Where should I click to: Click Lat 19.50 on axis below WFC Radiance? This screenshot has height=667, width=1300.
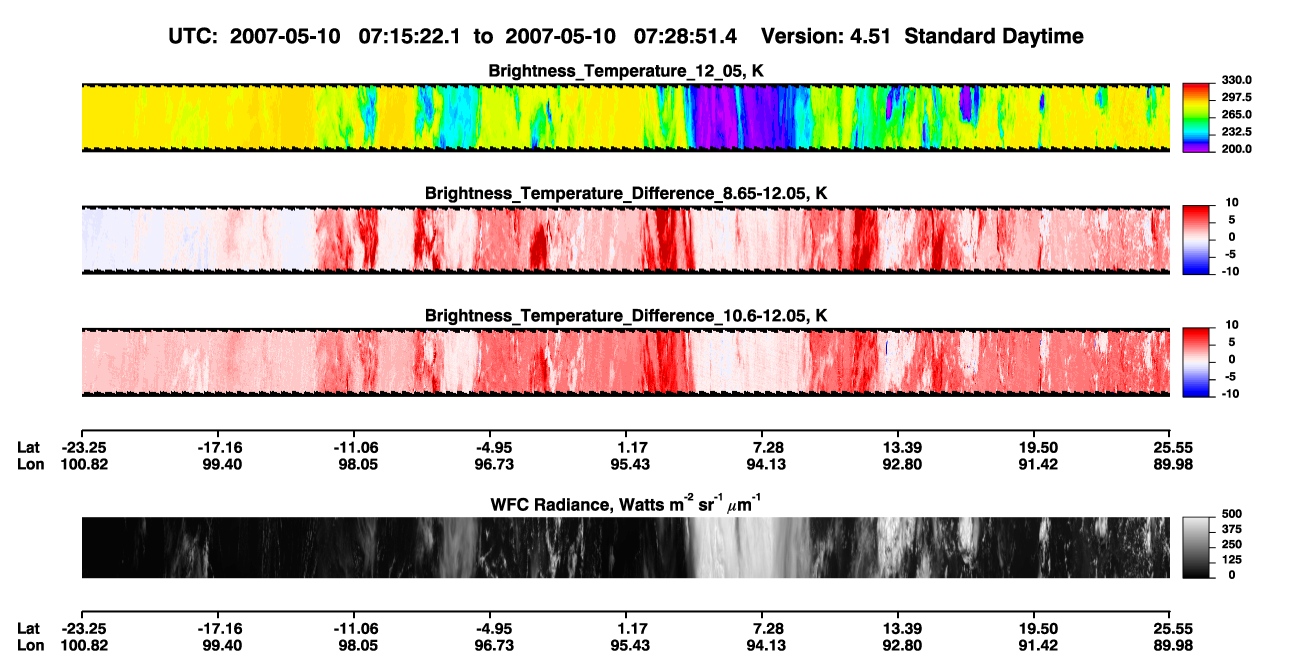tap(1036, 628)
